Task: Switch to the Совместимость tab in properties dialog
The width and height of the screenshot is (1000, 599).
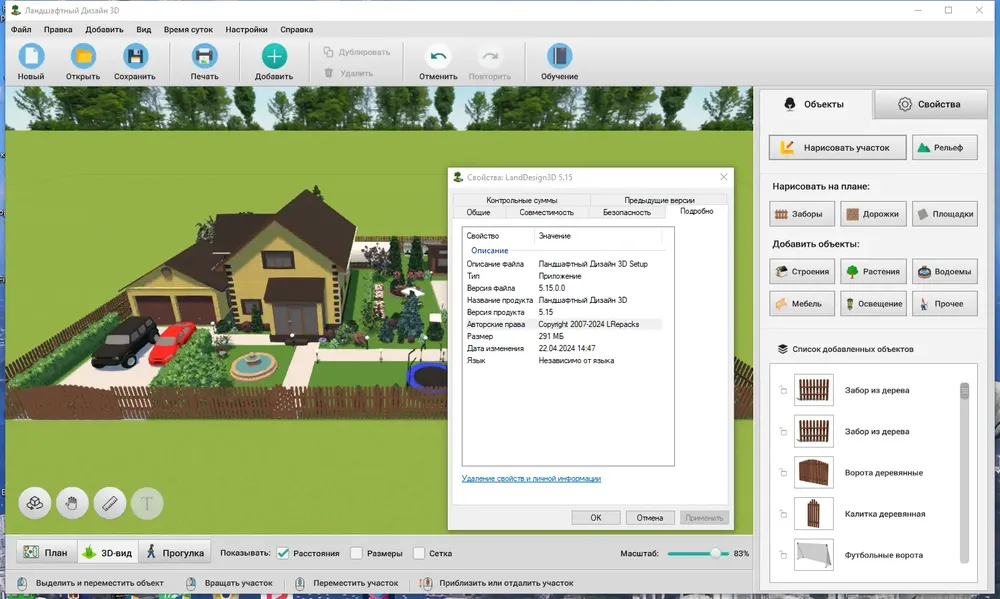Action: (x=547, y=212)
